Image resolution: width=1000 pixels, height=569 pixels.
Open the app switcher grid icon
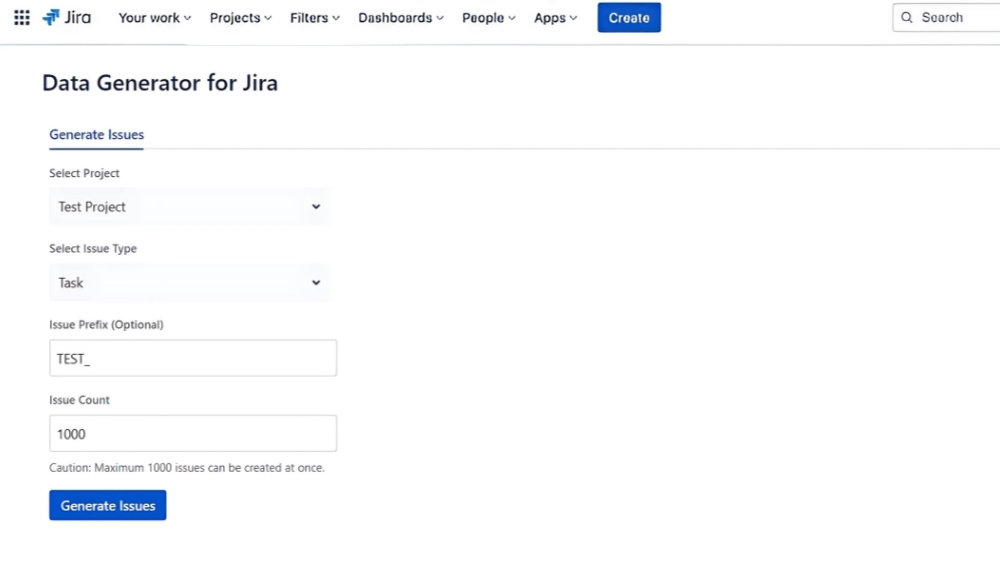(x=22, y=18)
